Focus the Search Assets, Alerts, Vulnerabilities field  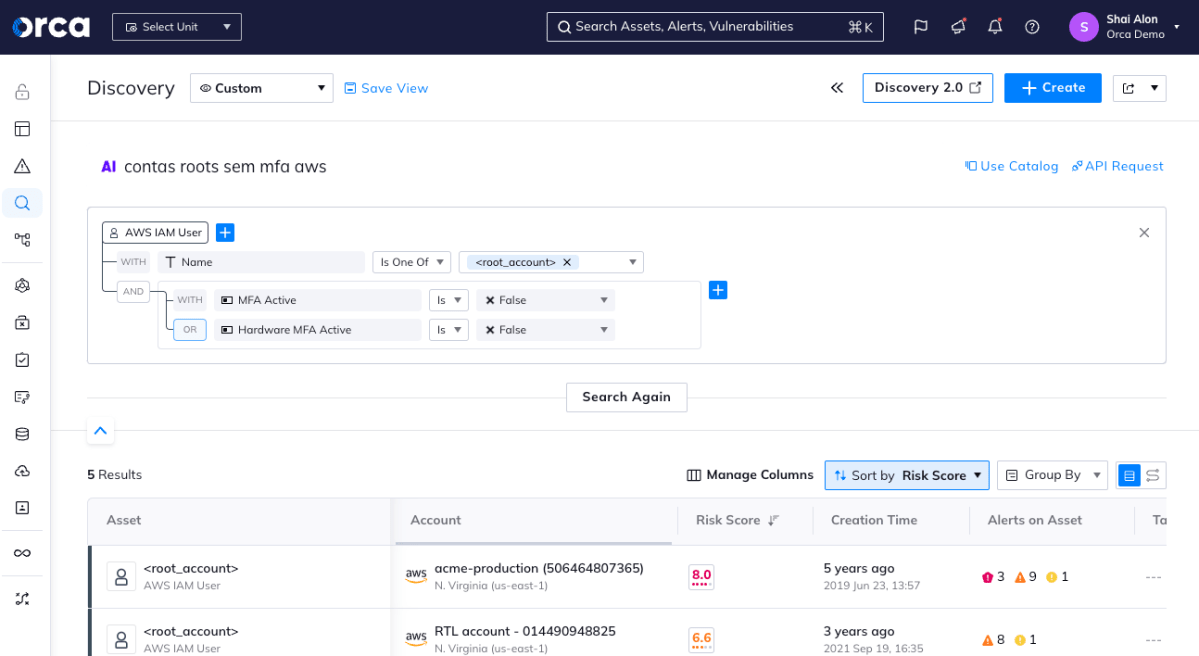[715, 27]
